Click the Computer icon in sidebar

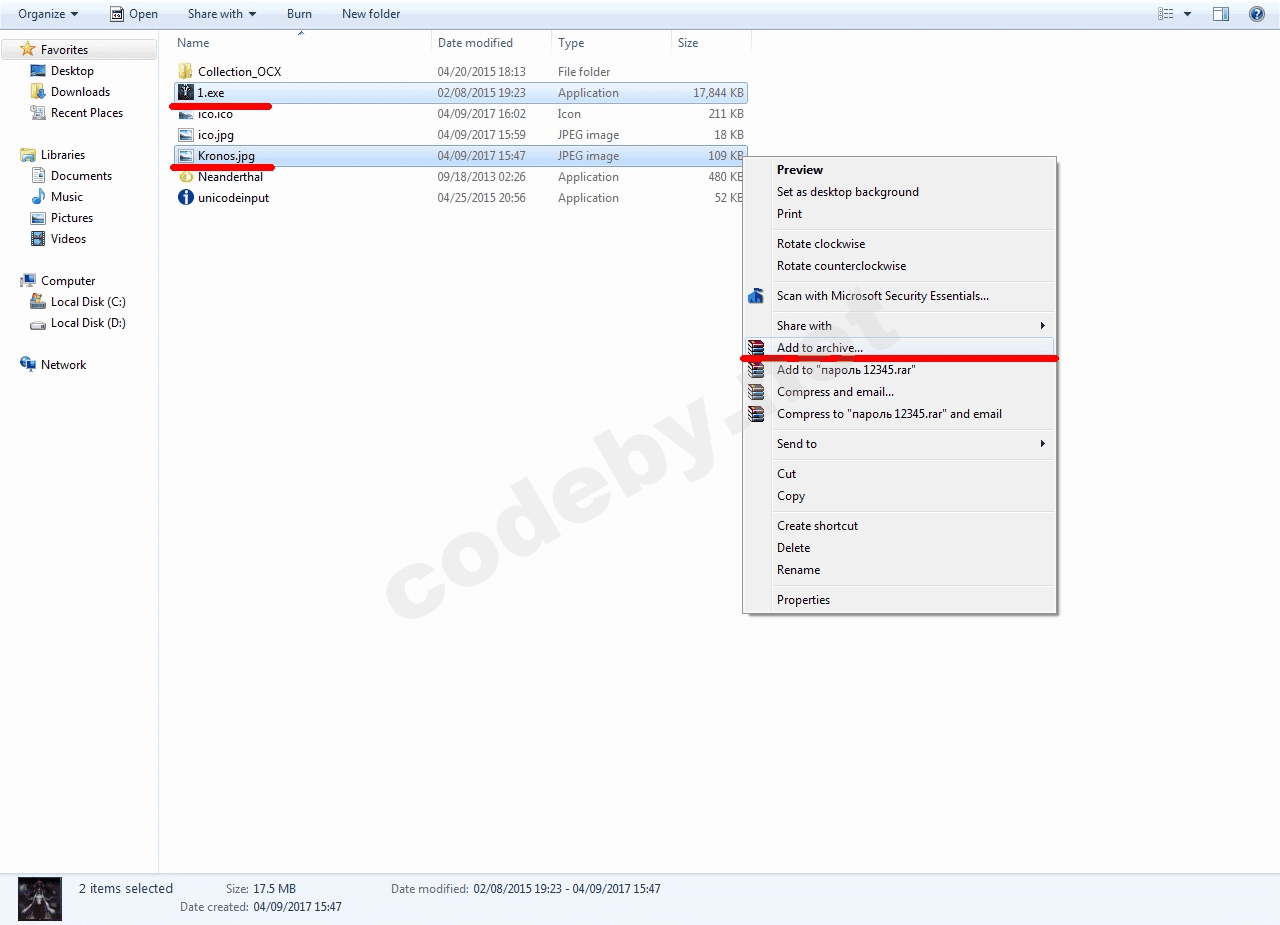click(28, 281)
